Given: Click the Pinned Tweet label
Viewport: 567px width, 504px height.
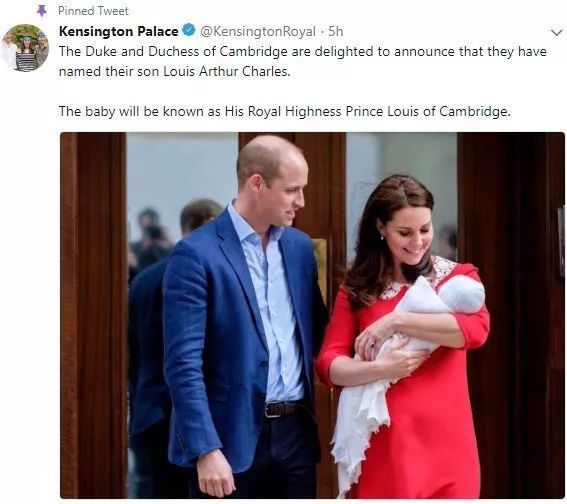Looking at the screenshot, I should click(x=93, y=11).
